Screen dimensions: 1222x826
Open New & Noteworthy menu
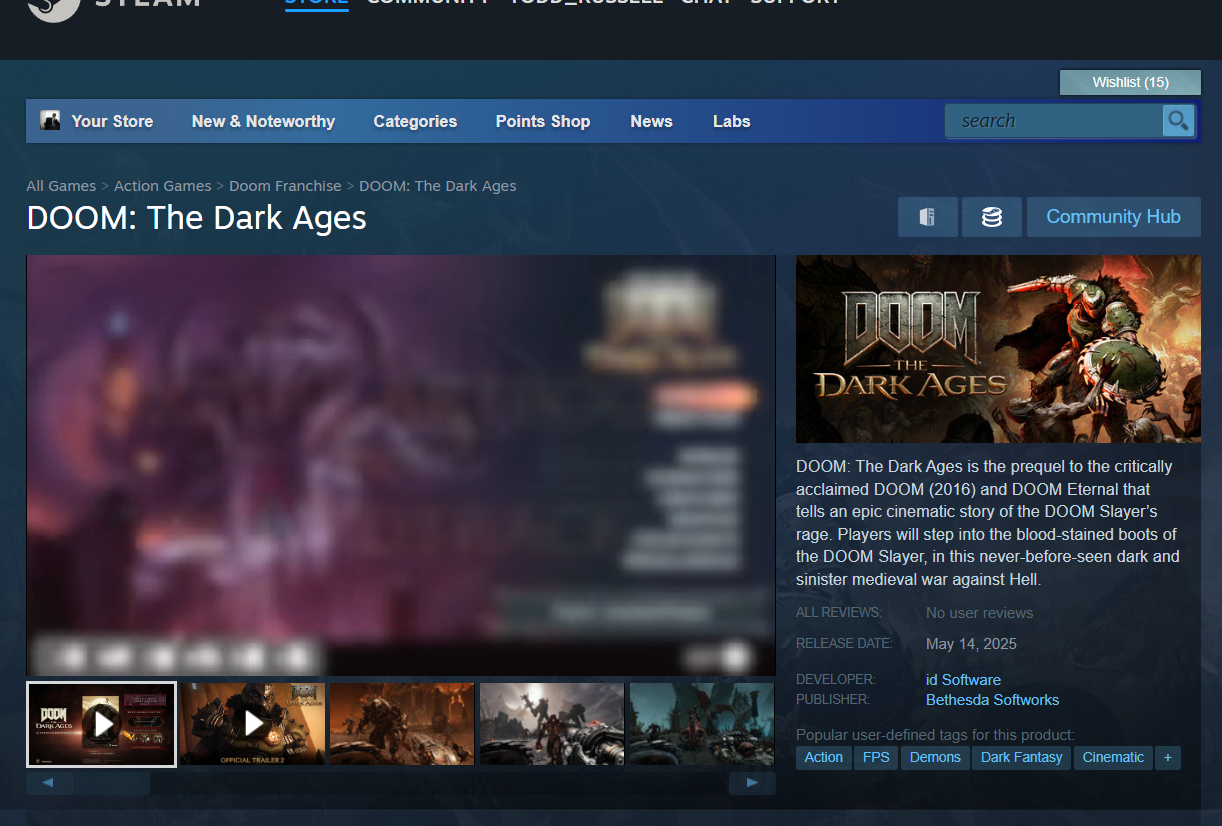click(263, 121)
